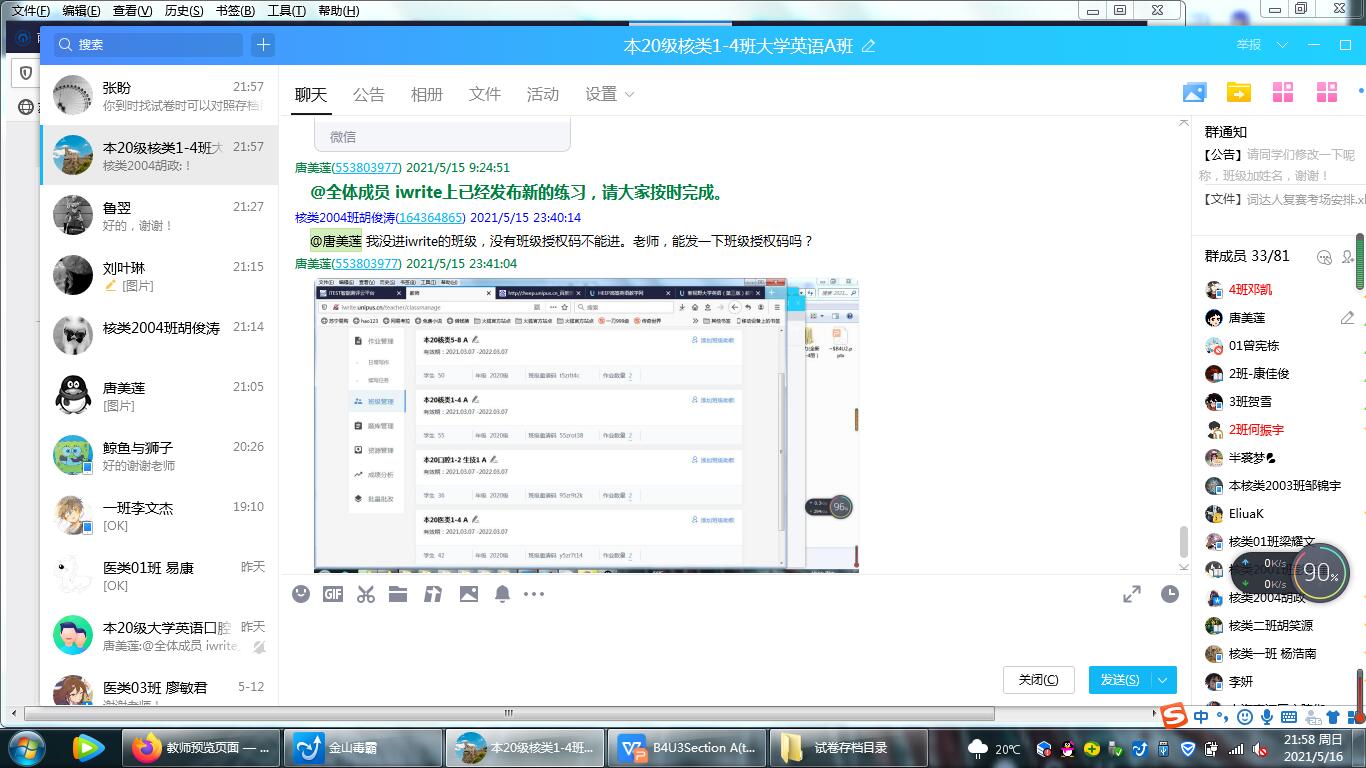Screen dimensions: 1366x768
Task: Click the bell notification icon in chat toolbar
Action: 502,594
